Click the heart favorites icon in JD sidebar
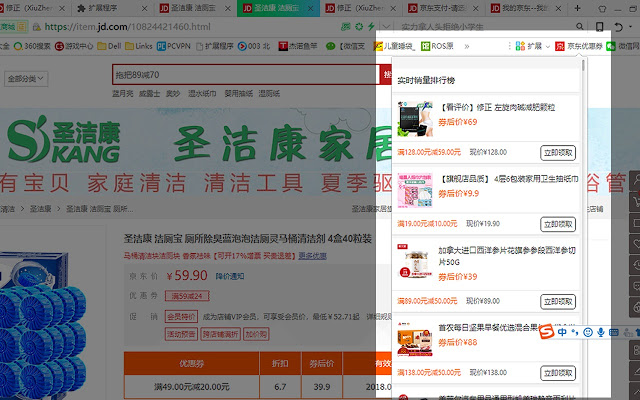This screenshot has height=400, width=640. click(x=635, y=244)
